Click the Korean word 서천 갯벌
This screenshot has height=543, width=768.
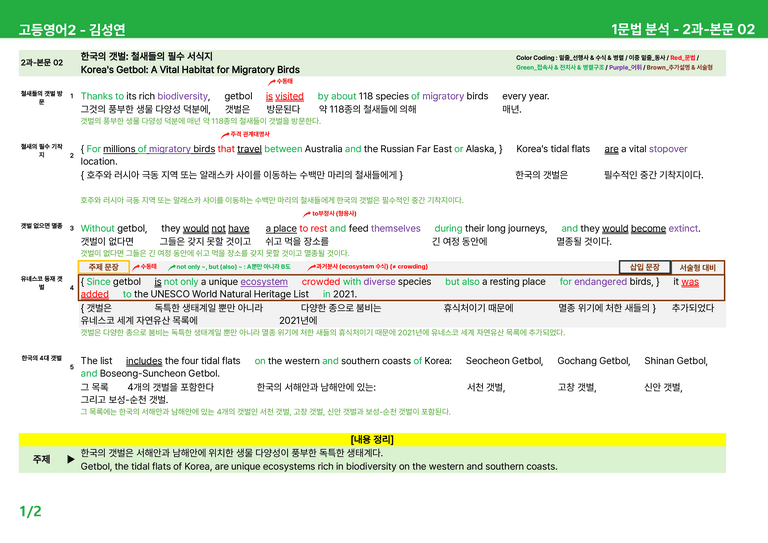(x=486, y=387)
